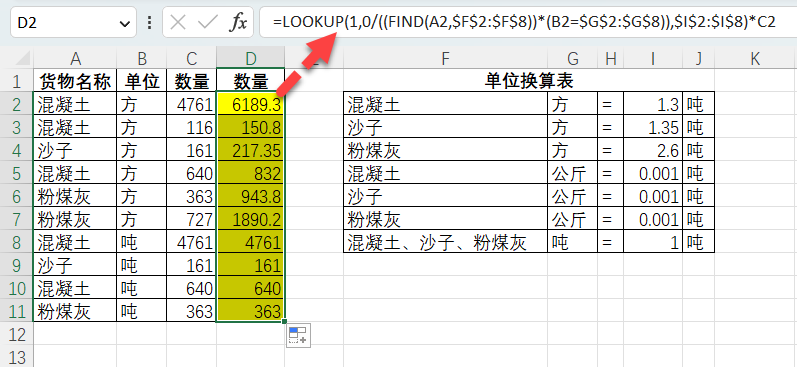Click cell G5 containing 公斤
The width and height of the screenshot is (797, 367).
(x=573, y=173)
